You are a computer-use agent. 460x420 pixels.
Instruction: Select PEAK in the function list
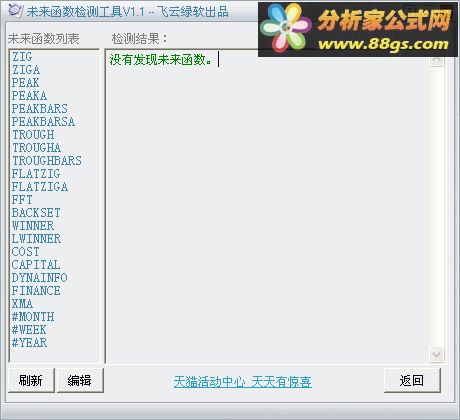point(25,83)
